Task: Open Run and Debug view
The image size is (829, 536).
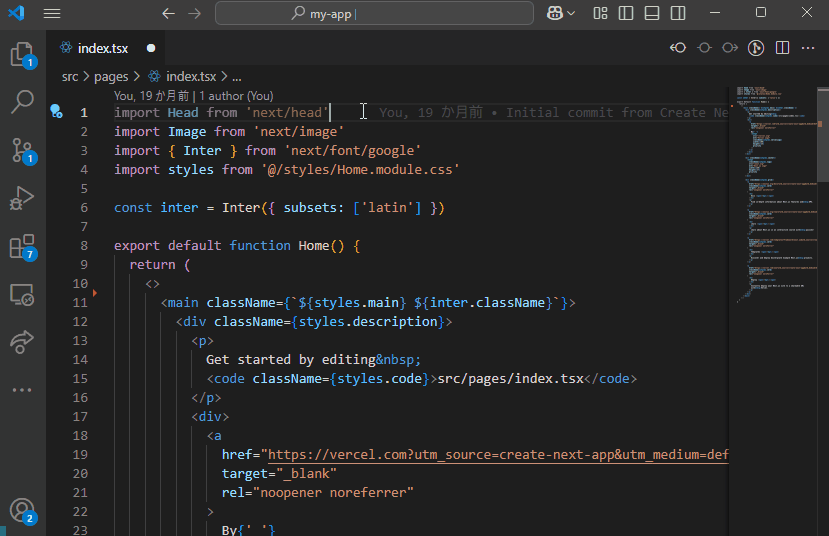Action: point(23,199)
